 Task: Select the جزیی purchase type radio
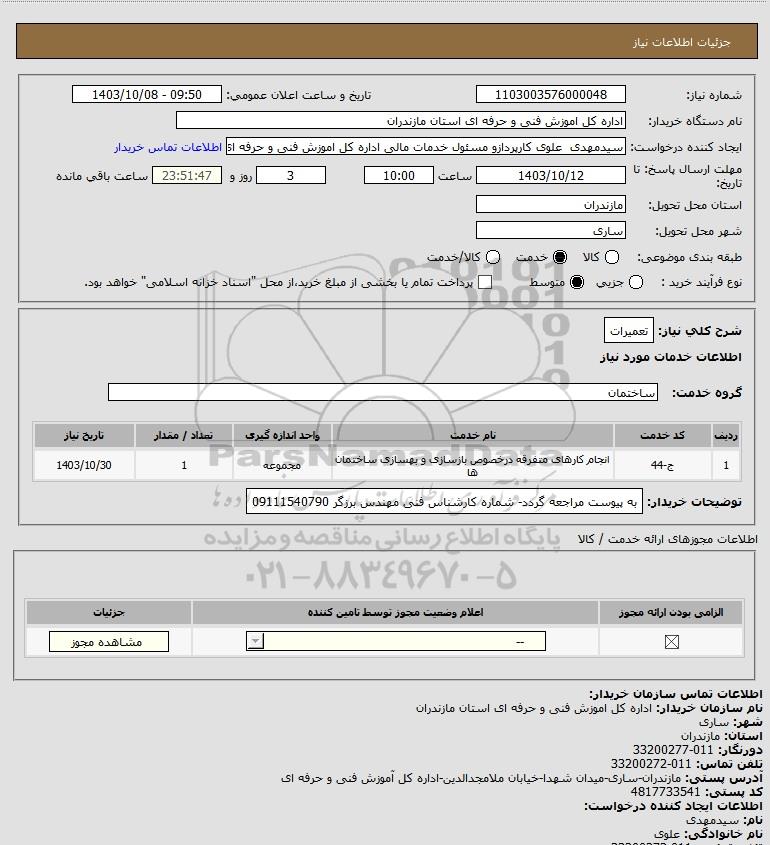(x=636, y=282)
